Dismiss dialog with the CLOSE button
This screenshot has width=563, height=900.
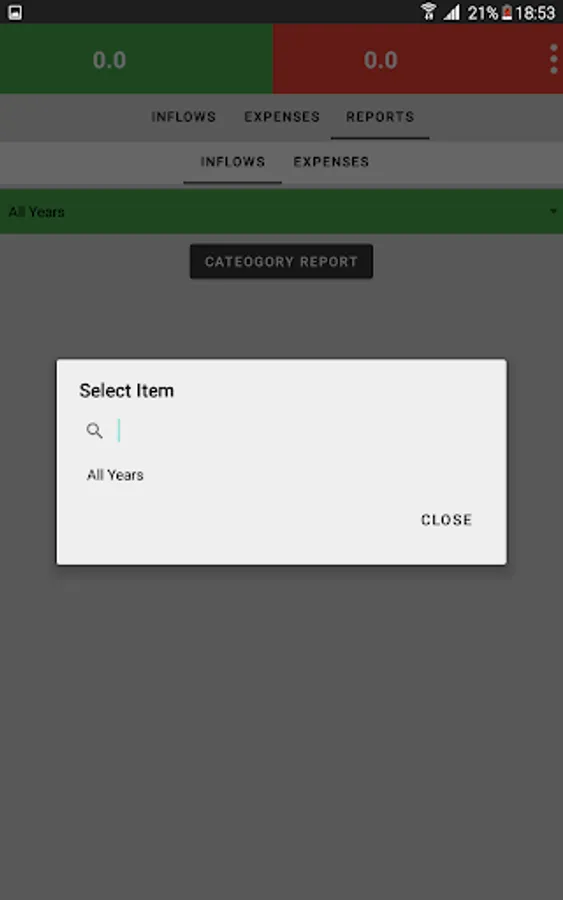click(446, 520)
